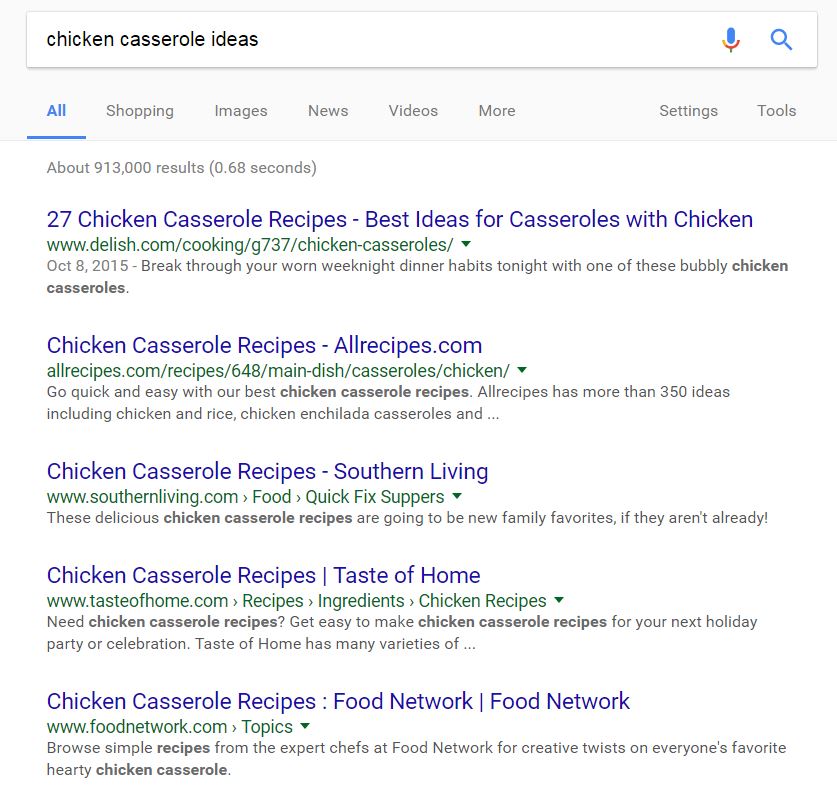The image size is (837, 806).
Task: Expand arrow next to foodnetwork.com Topics
Action: (305, 726)
